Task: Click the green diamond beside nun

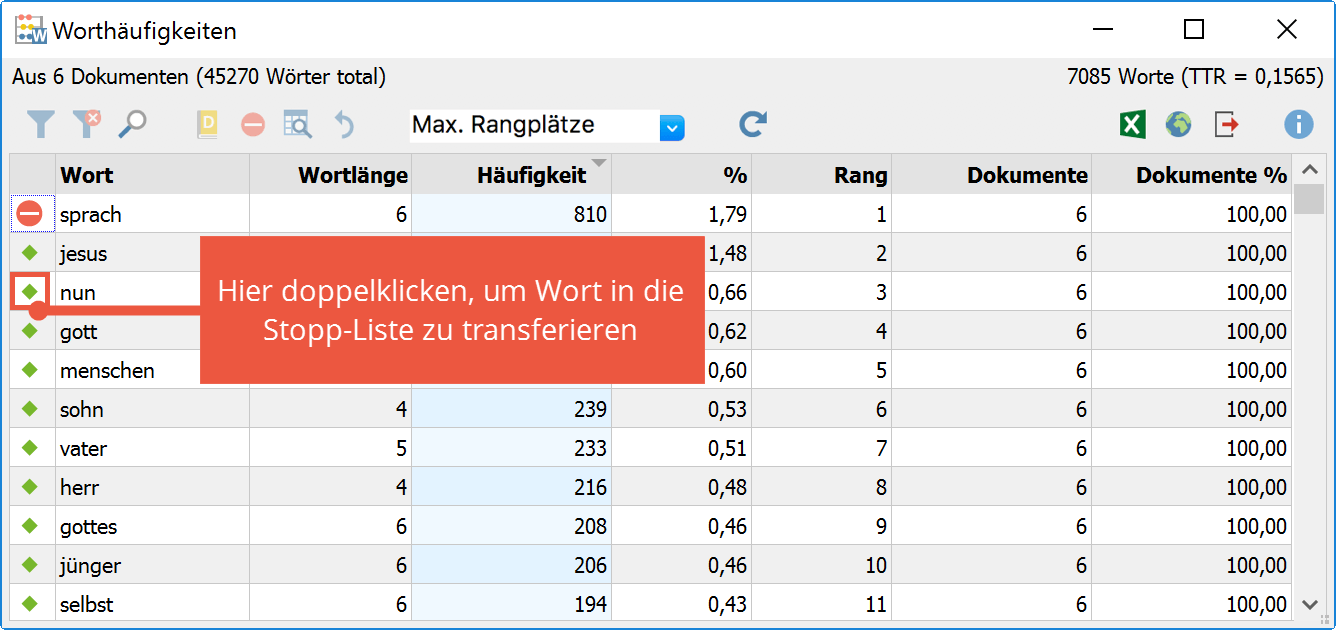Action: click(30, 291)
